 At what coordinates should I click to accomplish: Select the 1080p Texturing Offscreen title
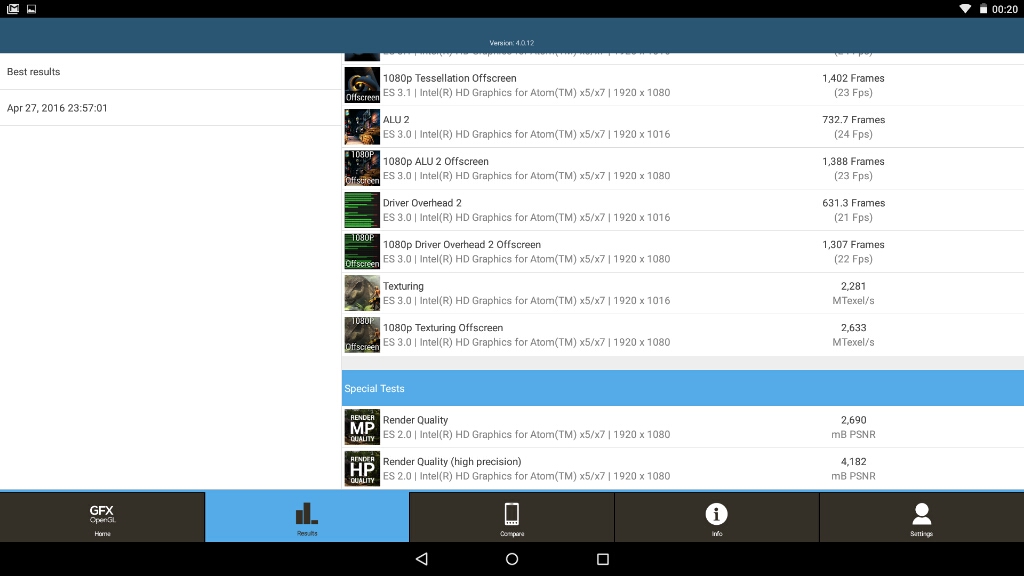click(x=443, y=328)
